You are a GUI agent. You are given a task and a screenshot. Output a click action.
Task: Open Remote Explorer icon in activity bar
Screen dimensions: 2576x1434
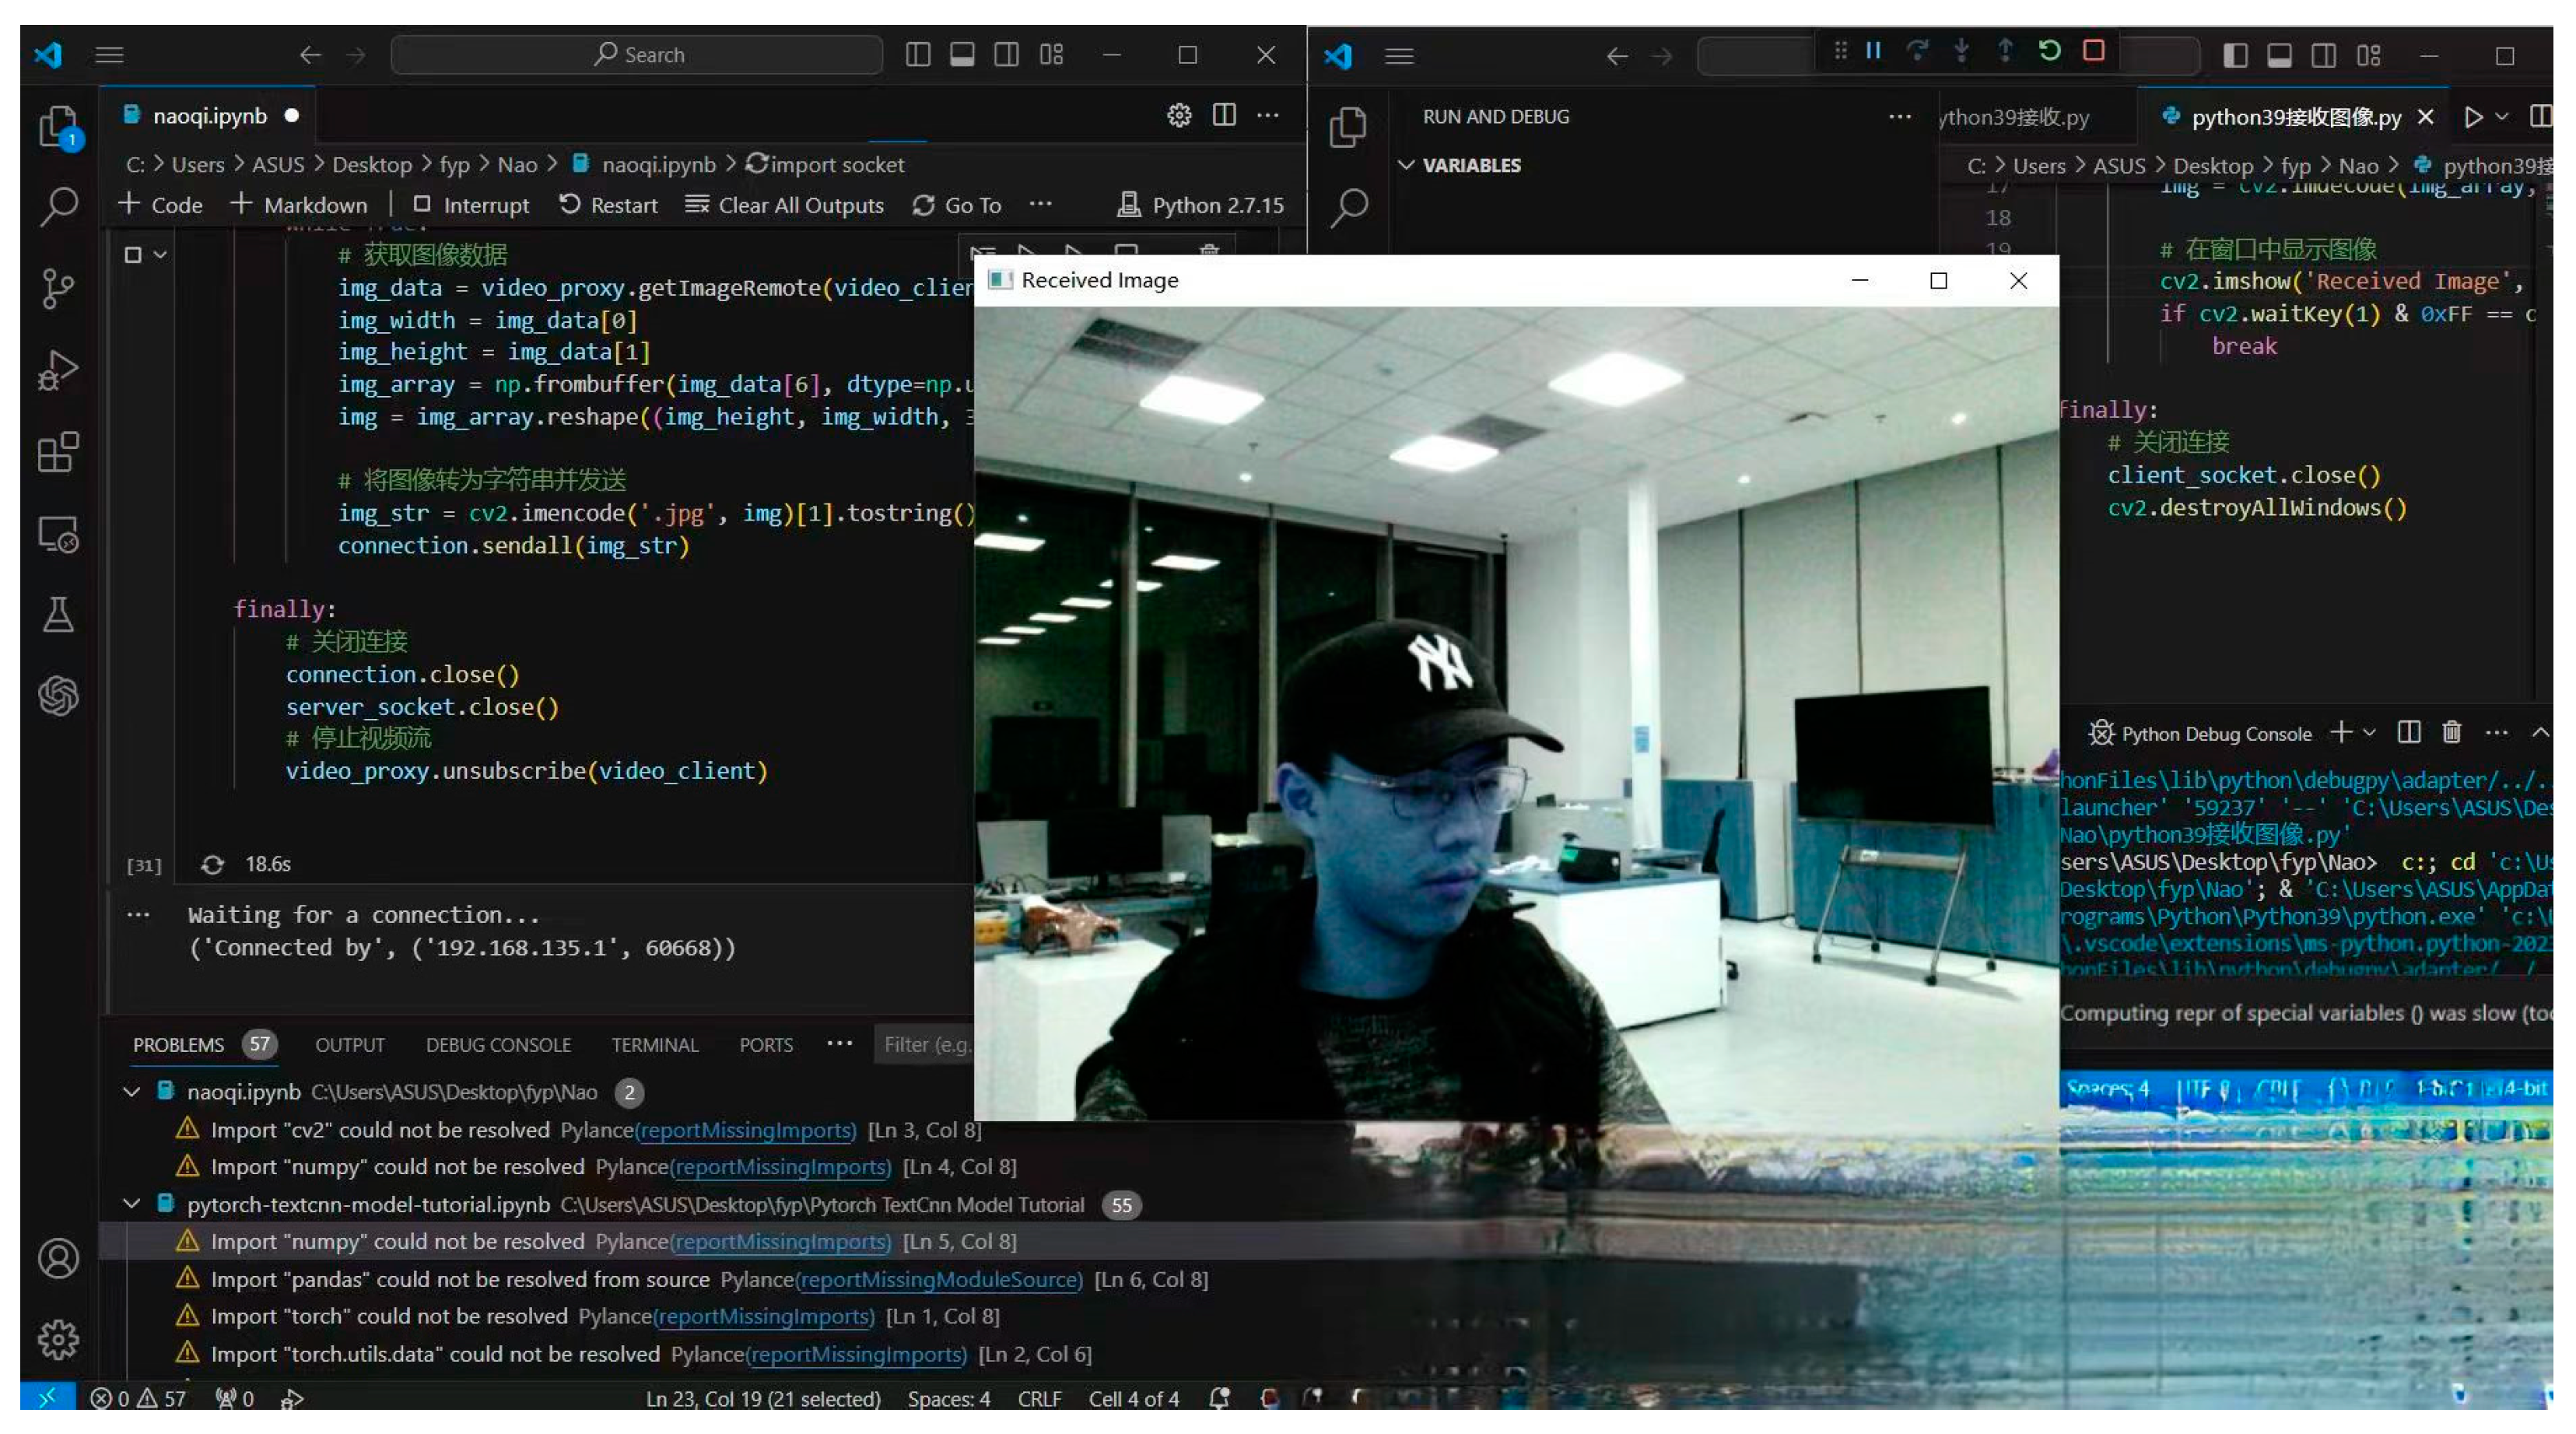click(58, 534)
